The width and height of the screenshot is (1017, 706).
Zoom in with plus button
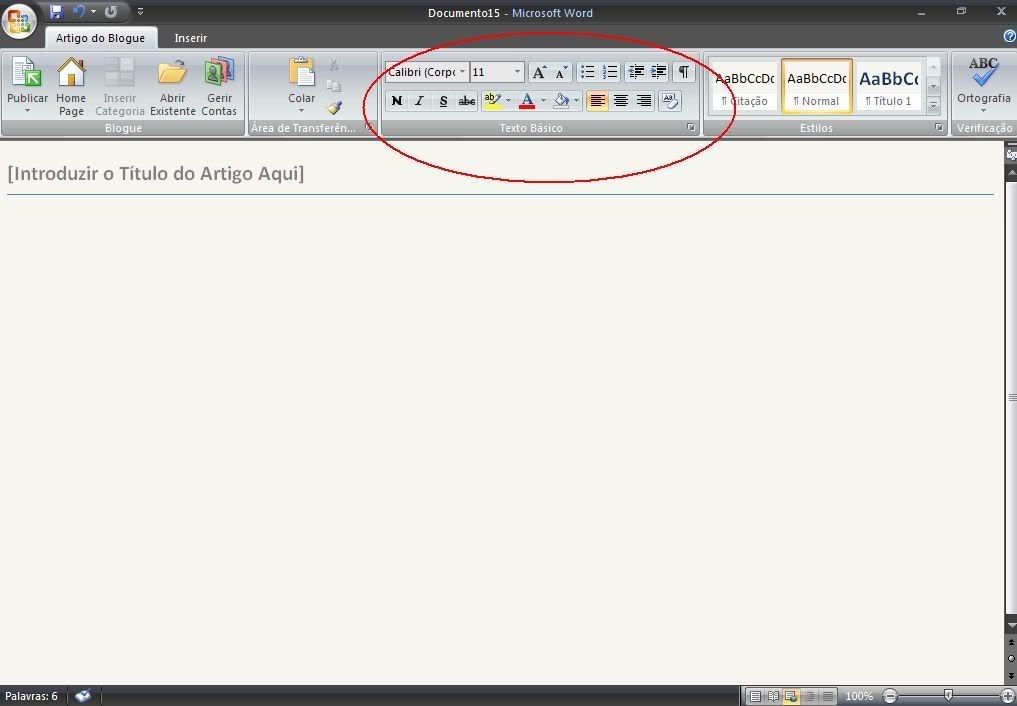coord(1007,697)
